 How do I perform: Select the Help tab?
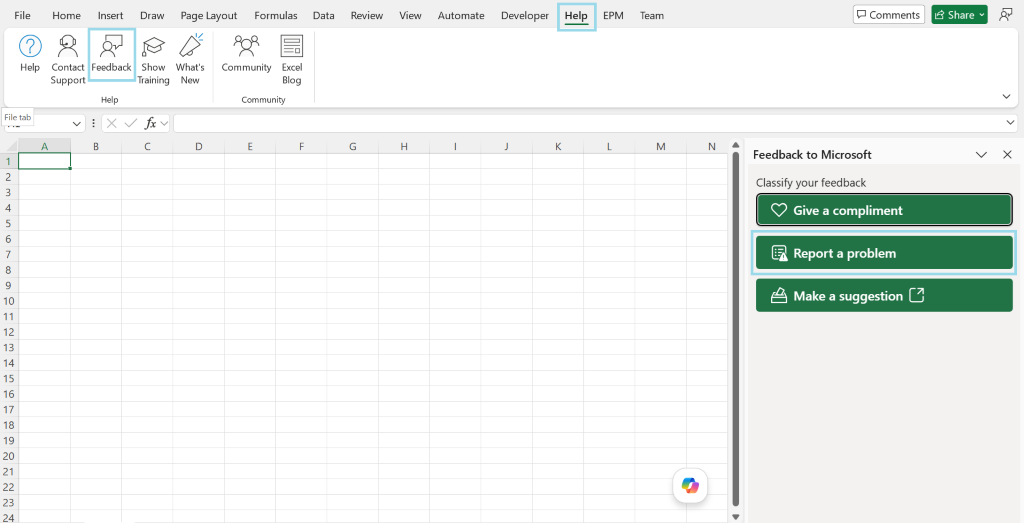pos(576,16)
